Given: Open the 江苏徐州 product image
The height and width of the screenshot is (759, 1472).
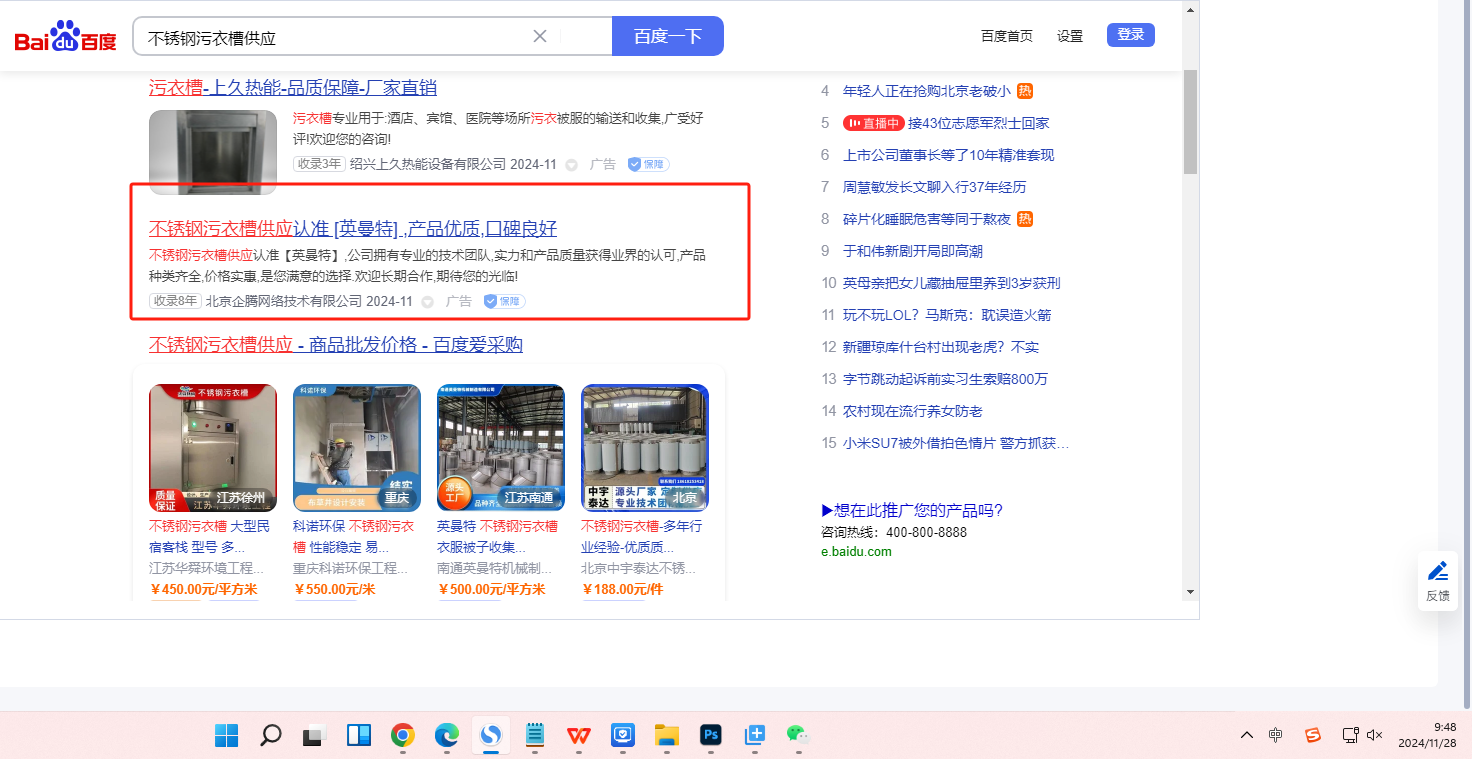Looking at the screenshot, I should [213, 448].
